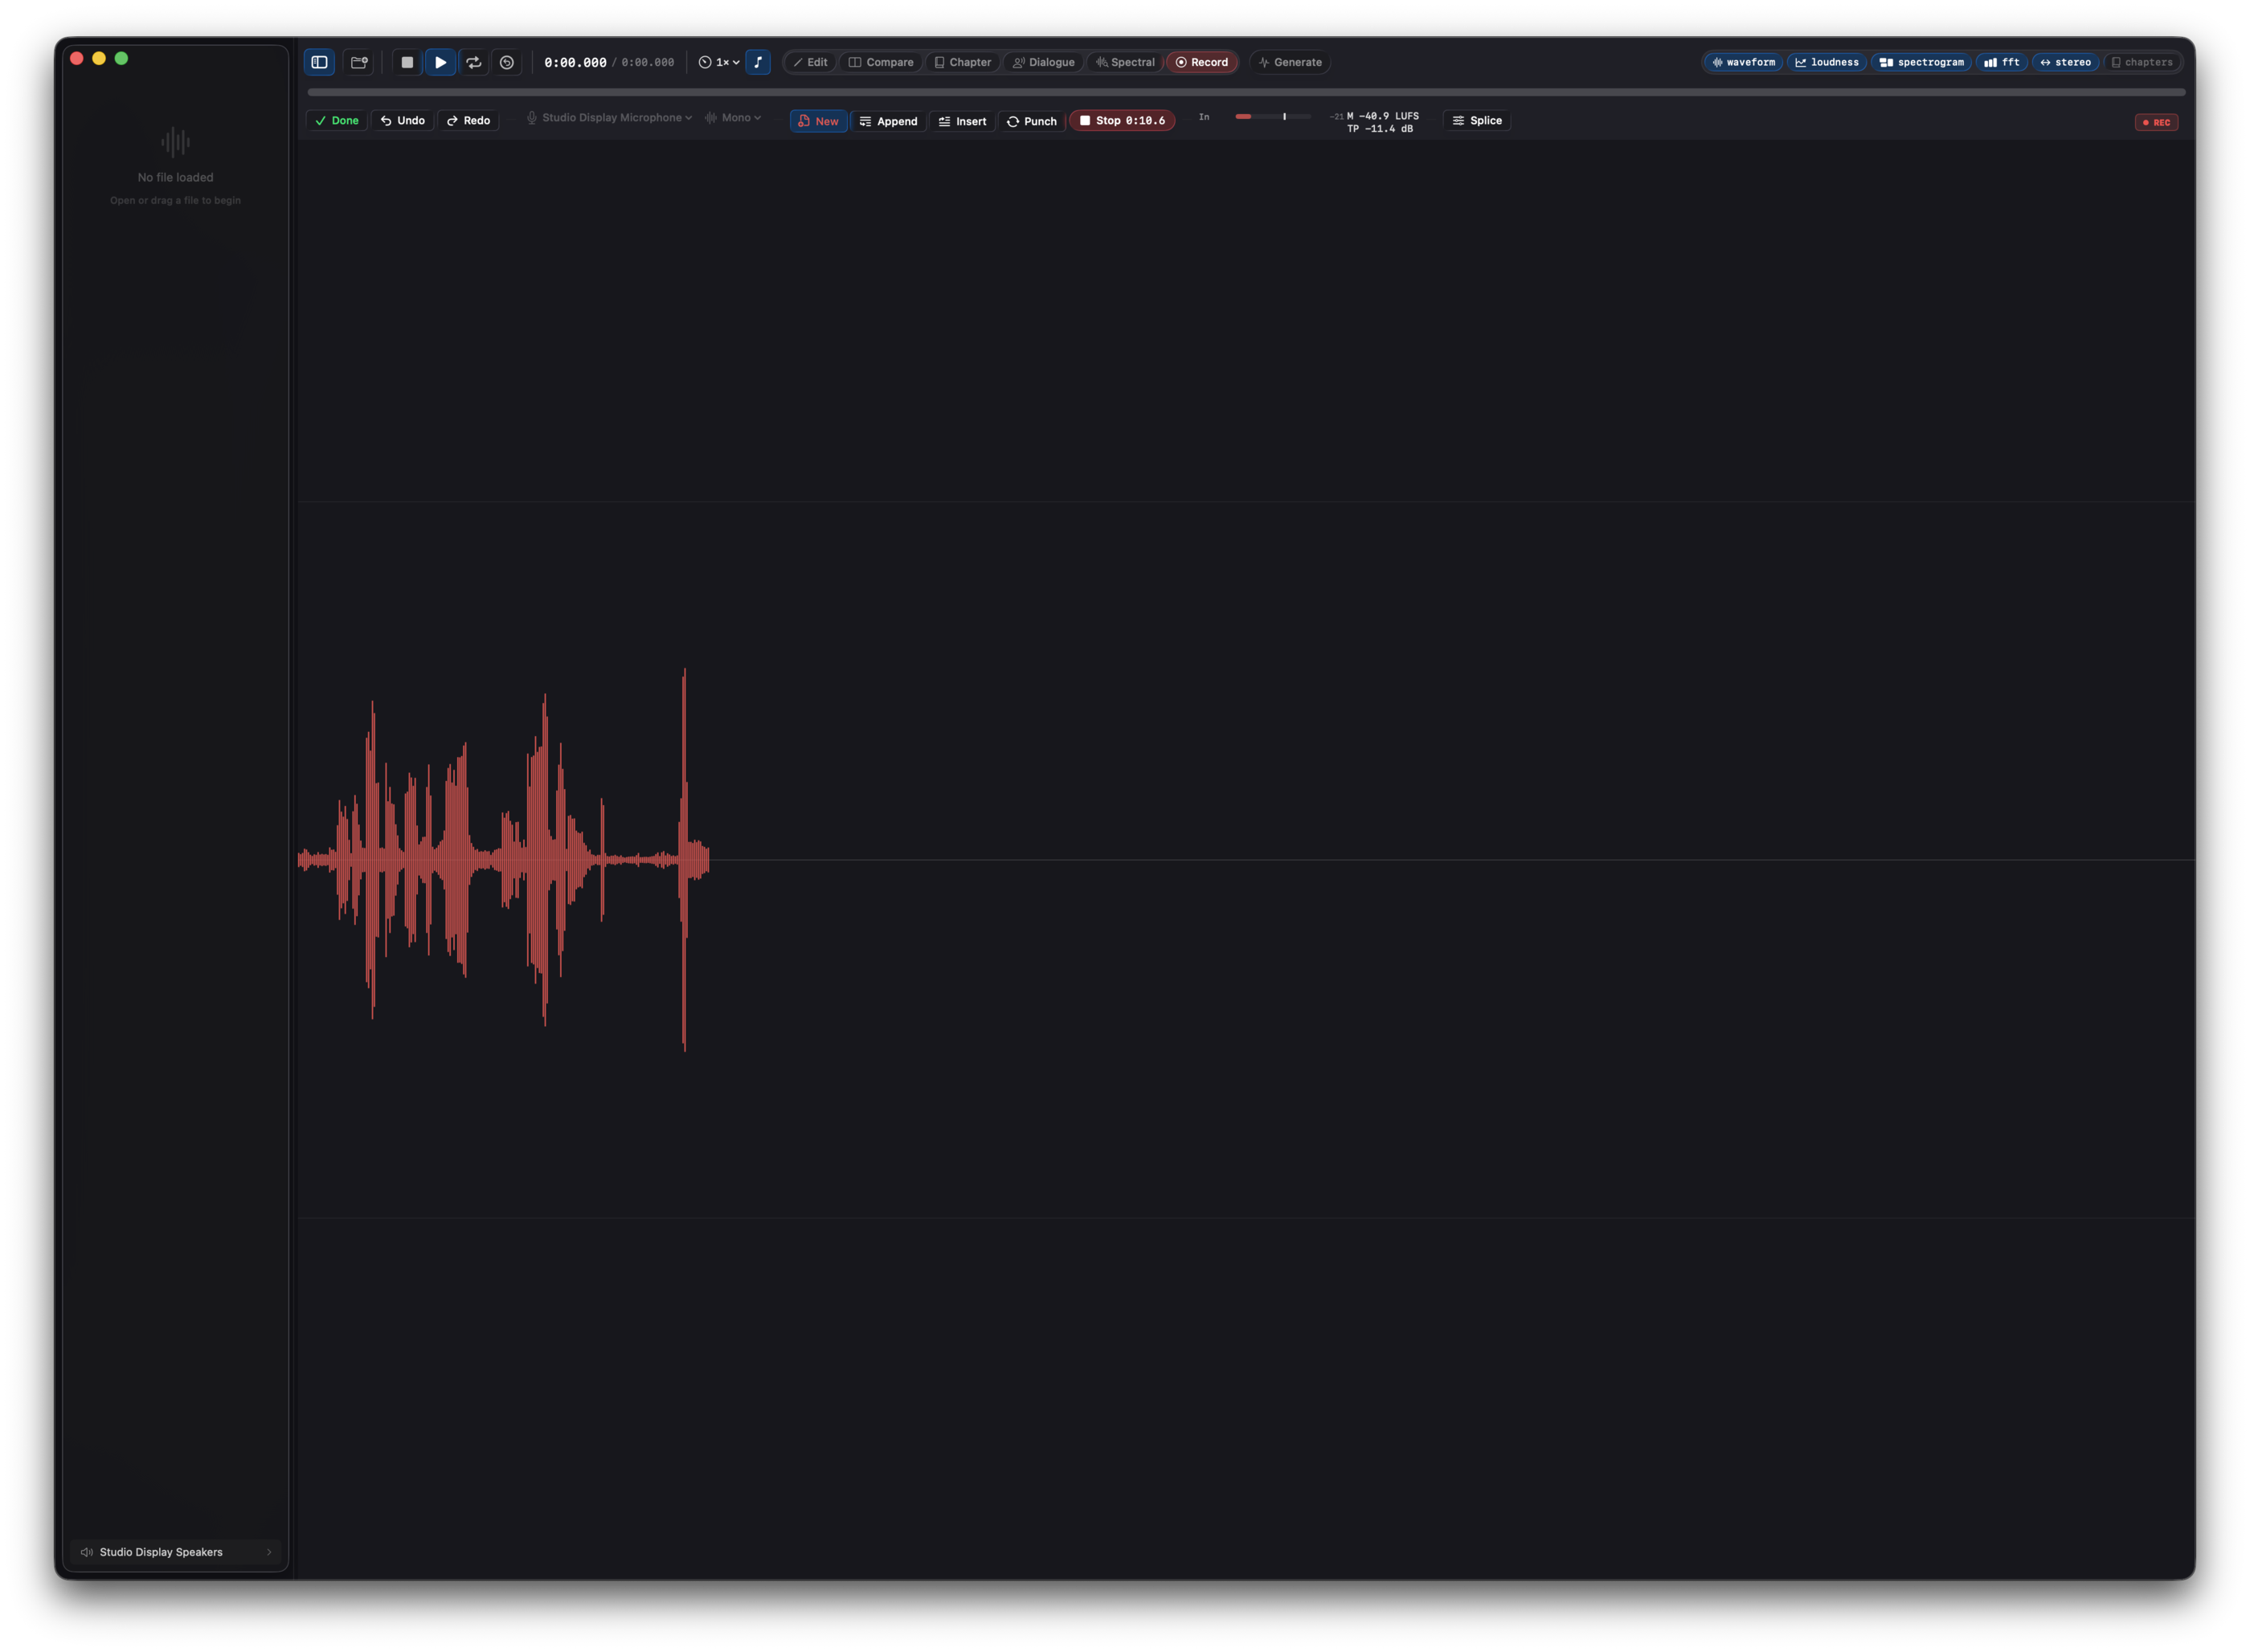Click the input level meter slider
The image size is (2250, 1652).
coord(1273,117)
